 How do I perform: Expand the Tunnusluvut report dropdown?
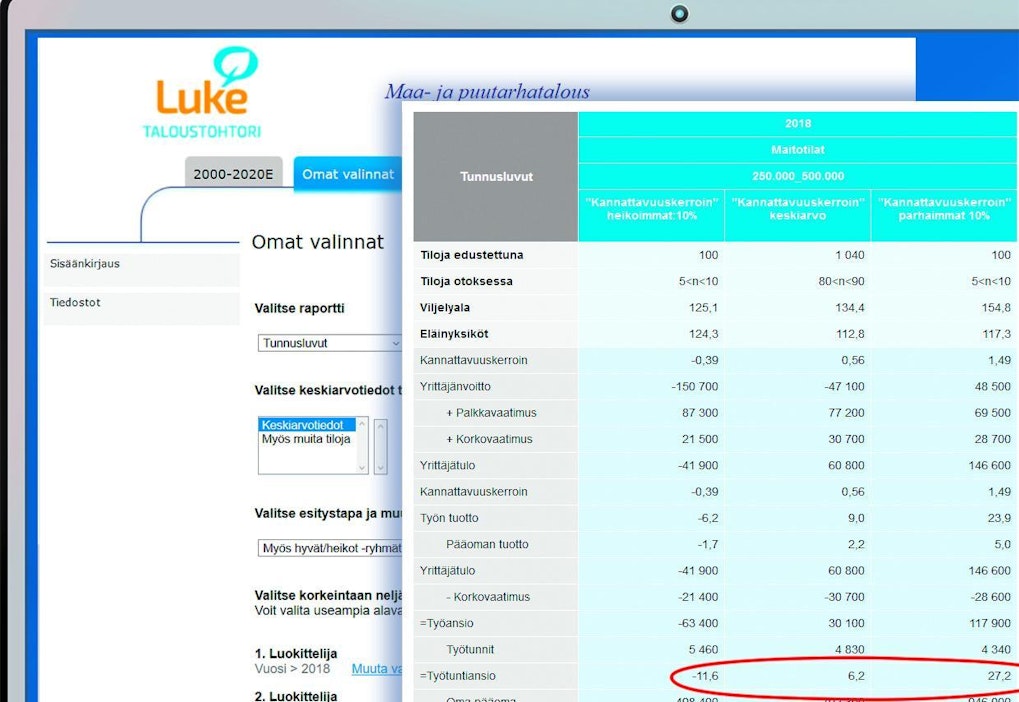(329, 343)
